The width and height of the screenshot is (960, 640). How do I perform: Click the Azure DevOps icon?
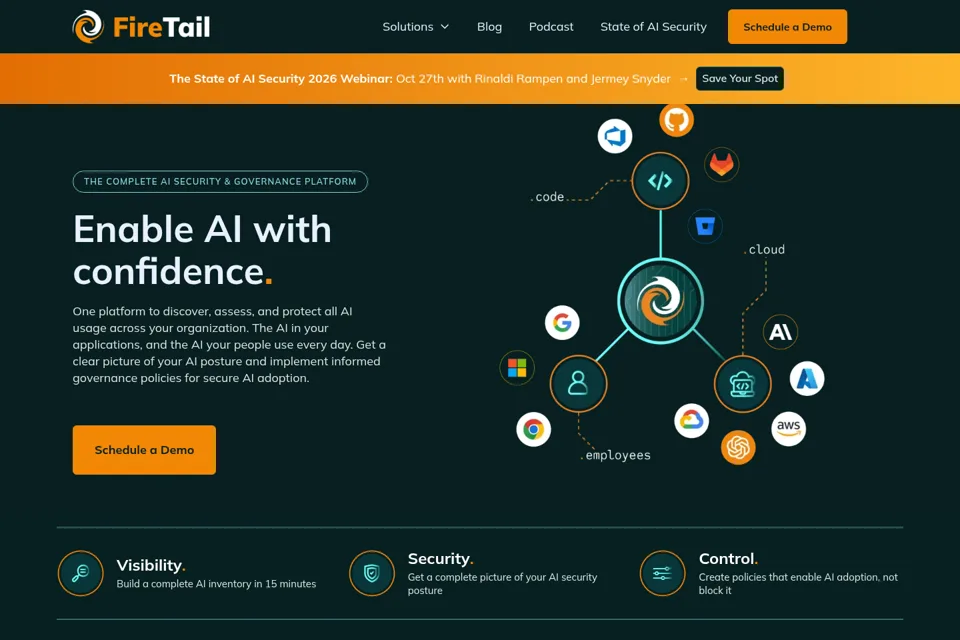pos(615,136)
